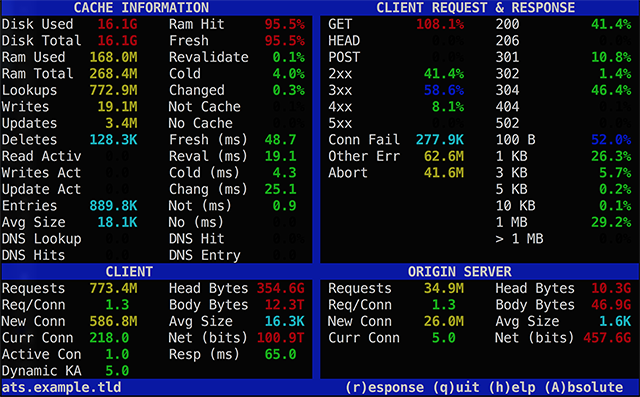The image size is (640, 397).
Task: Select Reval (ms) value 19.1
Action: pos(280,156)
